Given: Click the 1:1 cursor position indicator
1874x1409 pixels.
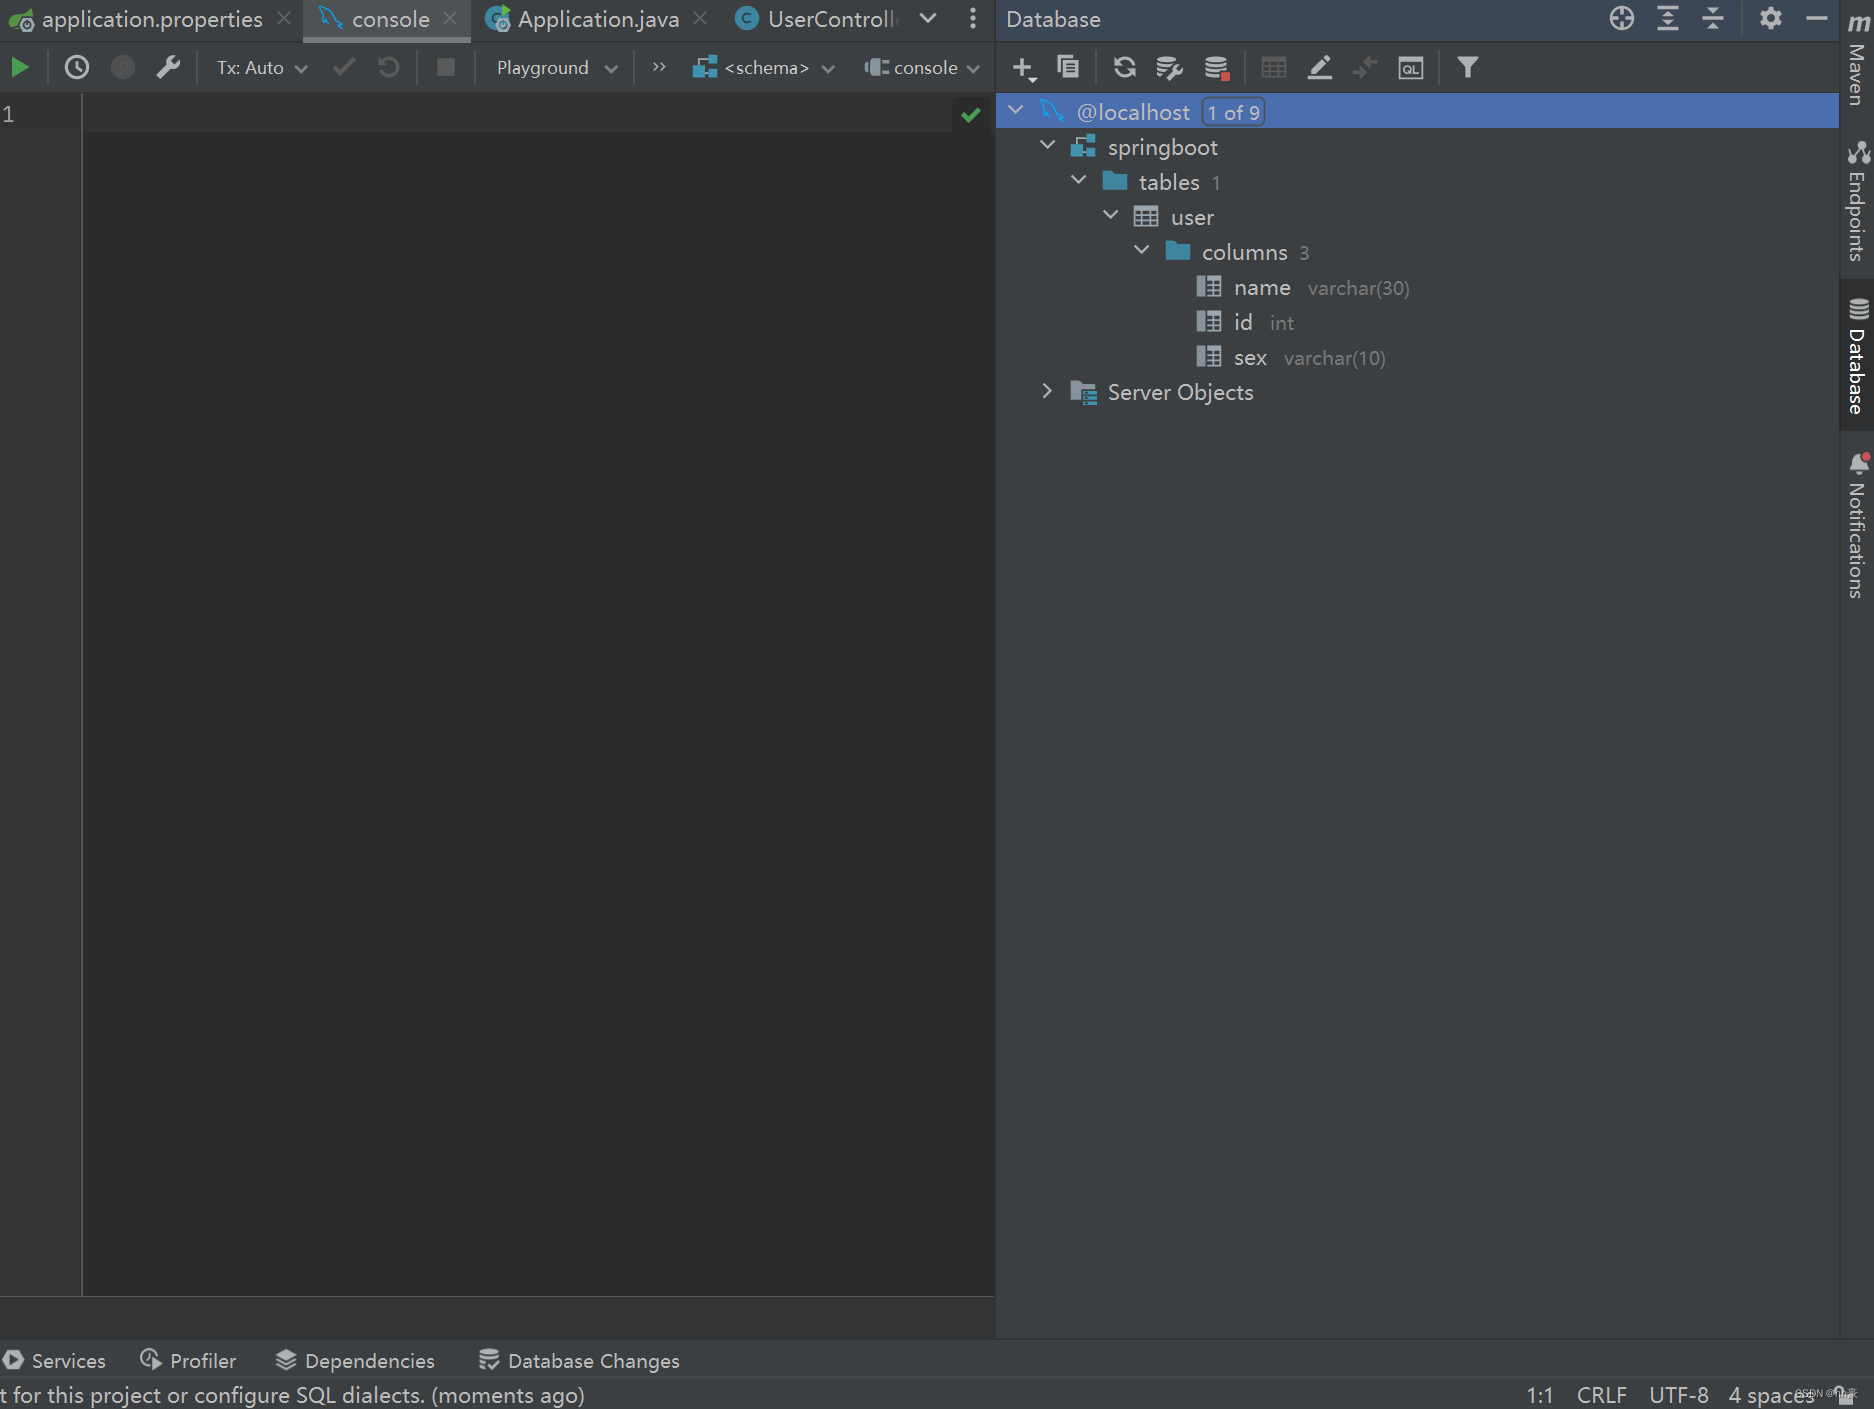Looking at the screenshot, I should [1539, 1395].
